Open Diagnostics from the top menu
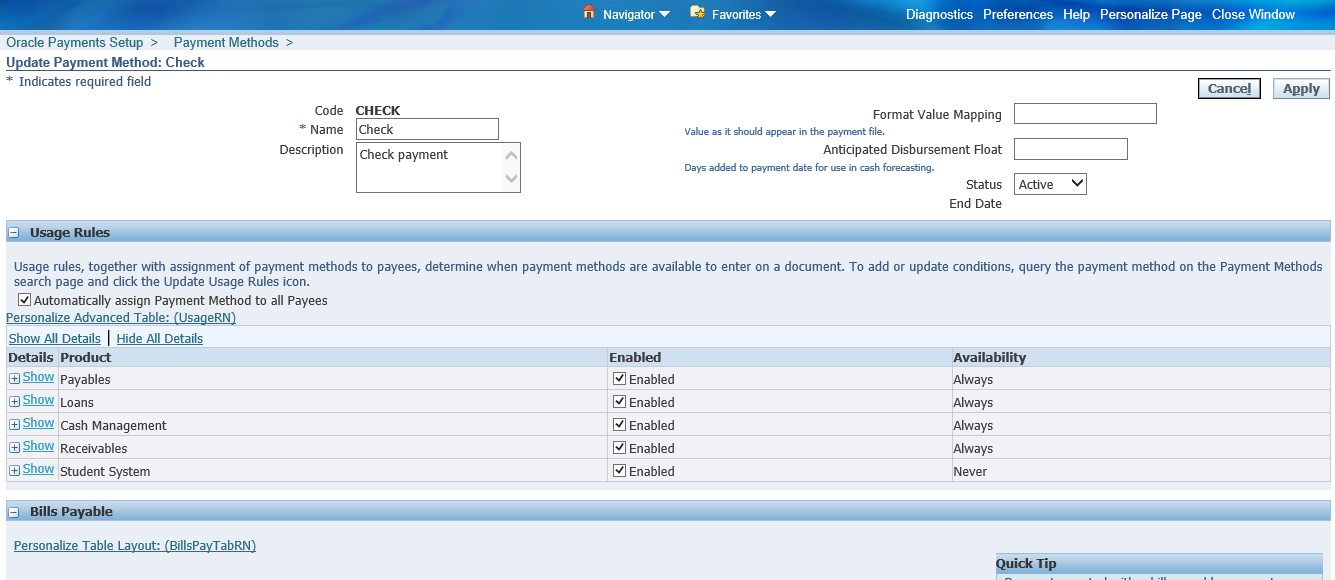 [x=939, y=14]
